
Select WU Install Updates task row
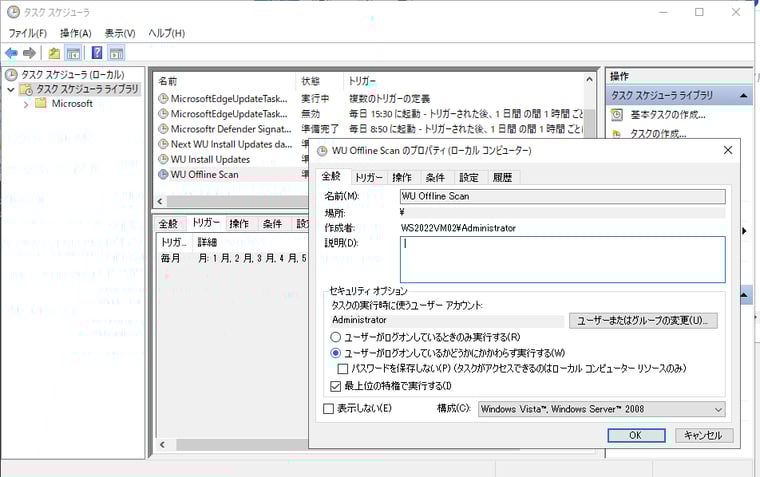pyautogui.click(x=210, y=159)
